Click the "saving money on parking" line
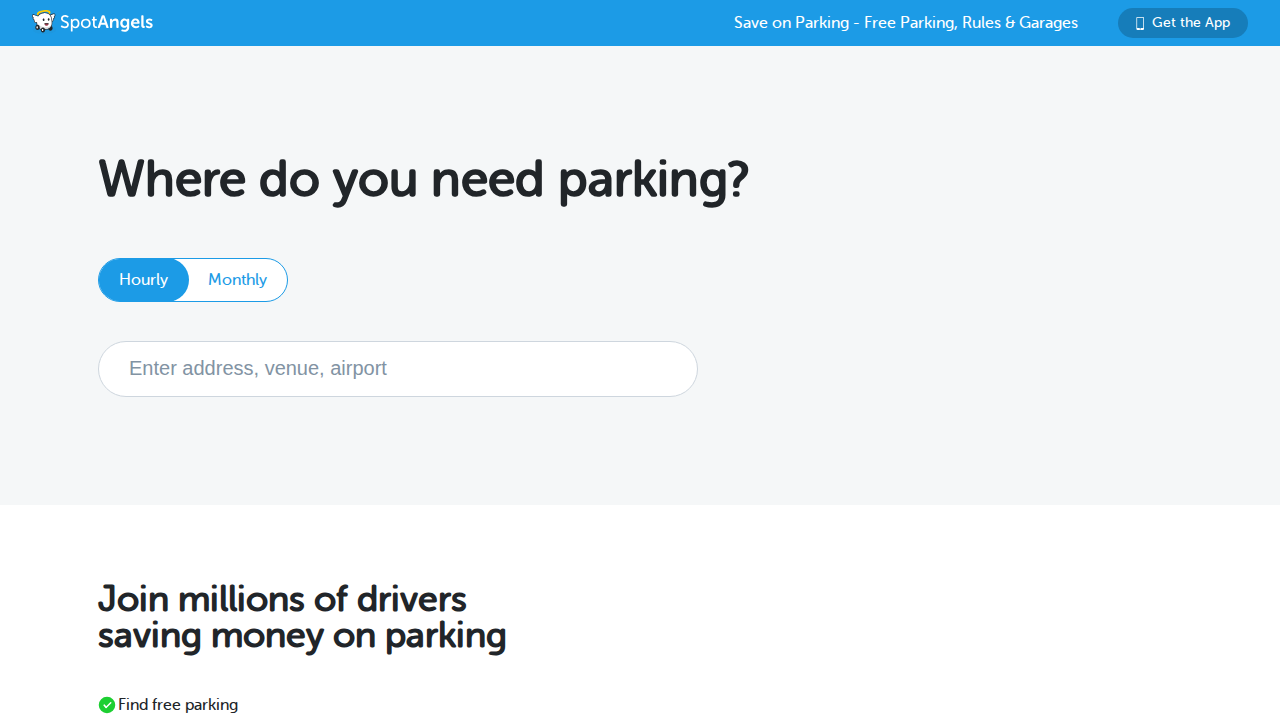The image size is (1280, 720). click(x=302, y=636)
